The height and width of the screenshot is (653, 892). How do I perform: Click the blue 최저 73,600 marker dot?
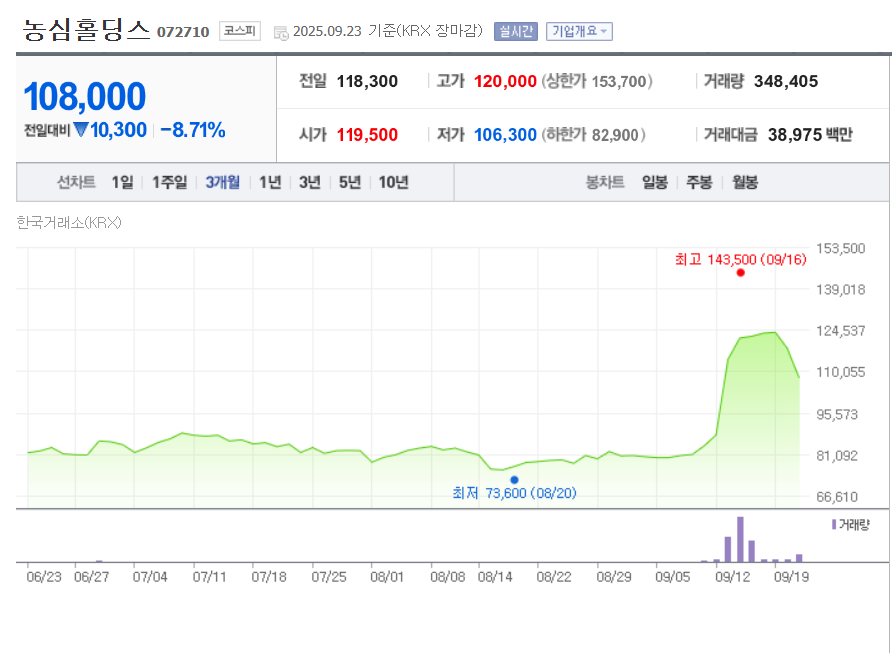tap(514, 480)
